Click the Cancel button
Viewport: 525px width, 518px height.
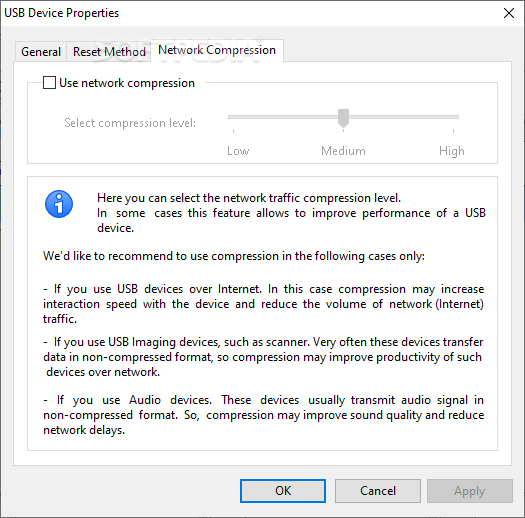coord(378,491)
